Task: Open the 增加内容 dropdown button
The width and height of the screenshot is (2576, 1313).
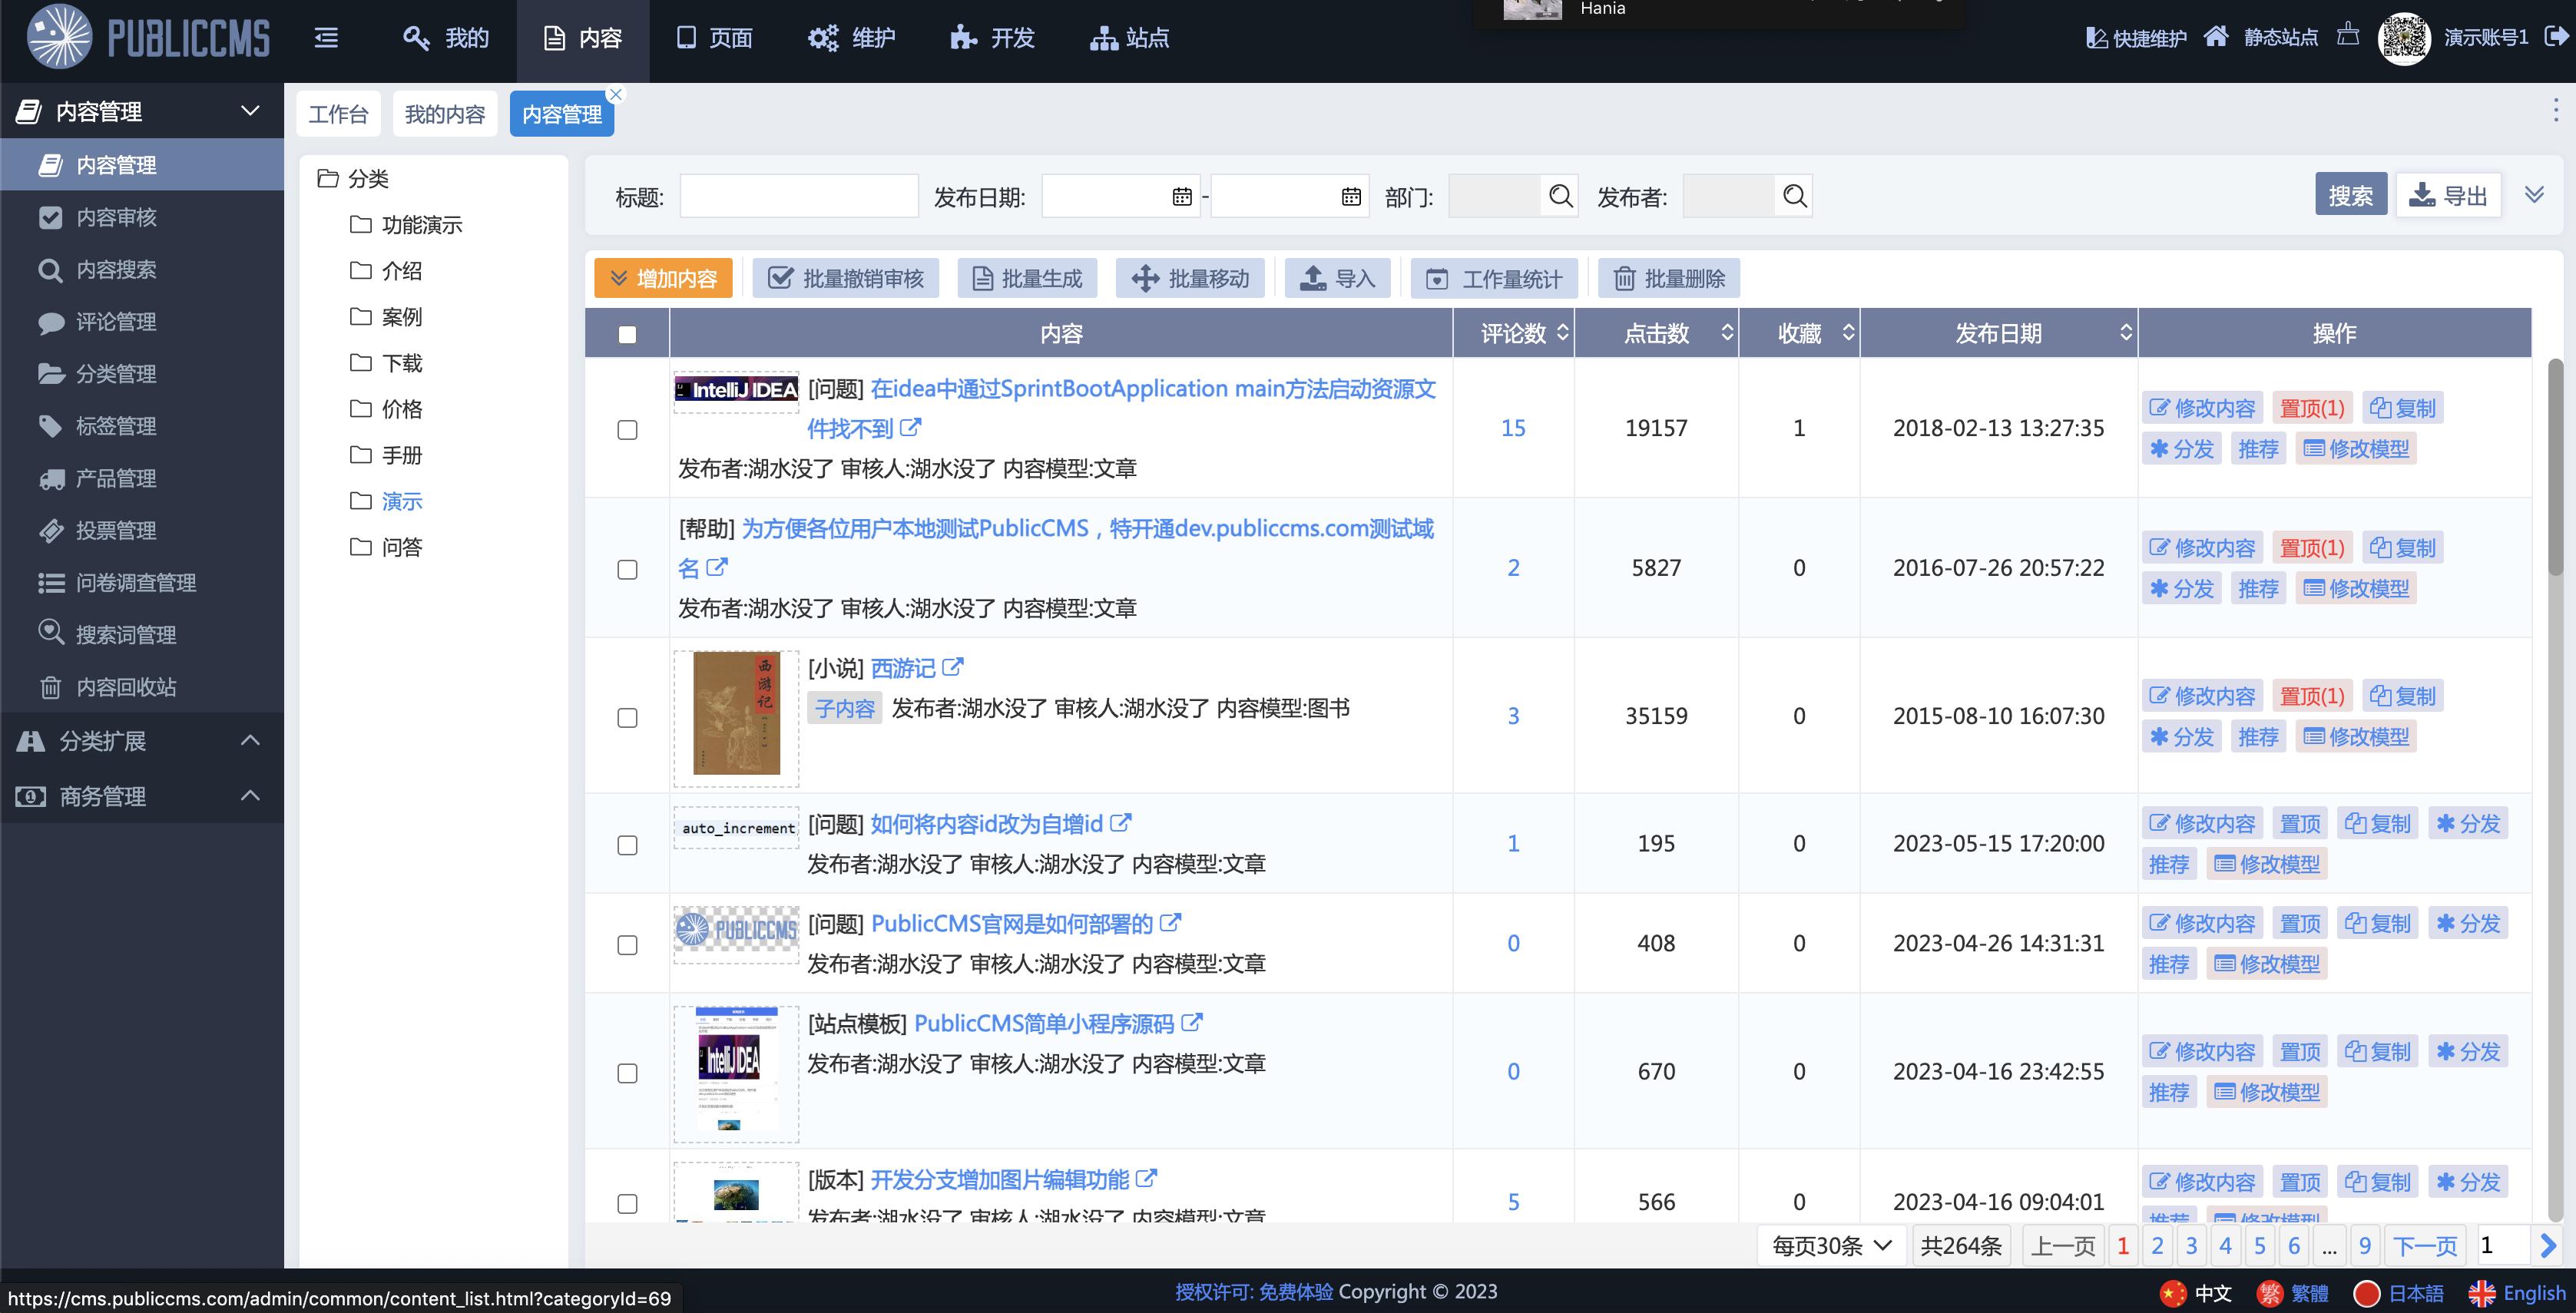Action: 663,278
